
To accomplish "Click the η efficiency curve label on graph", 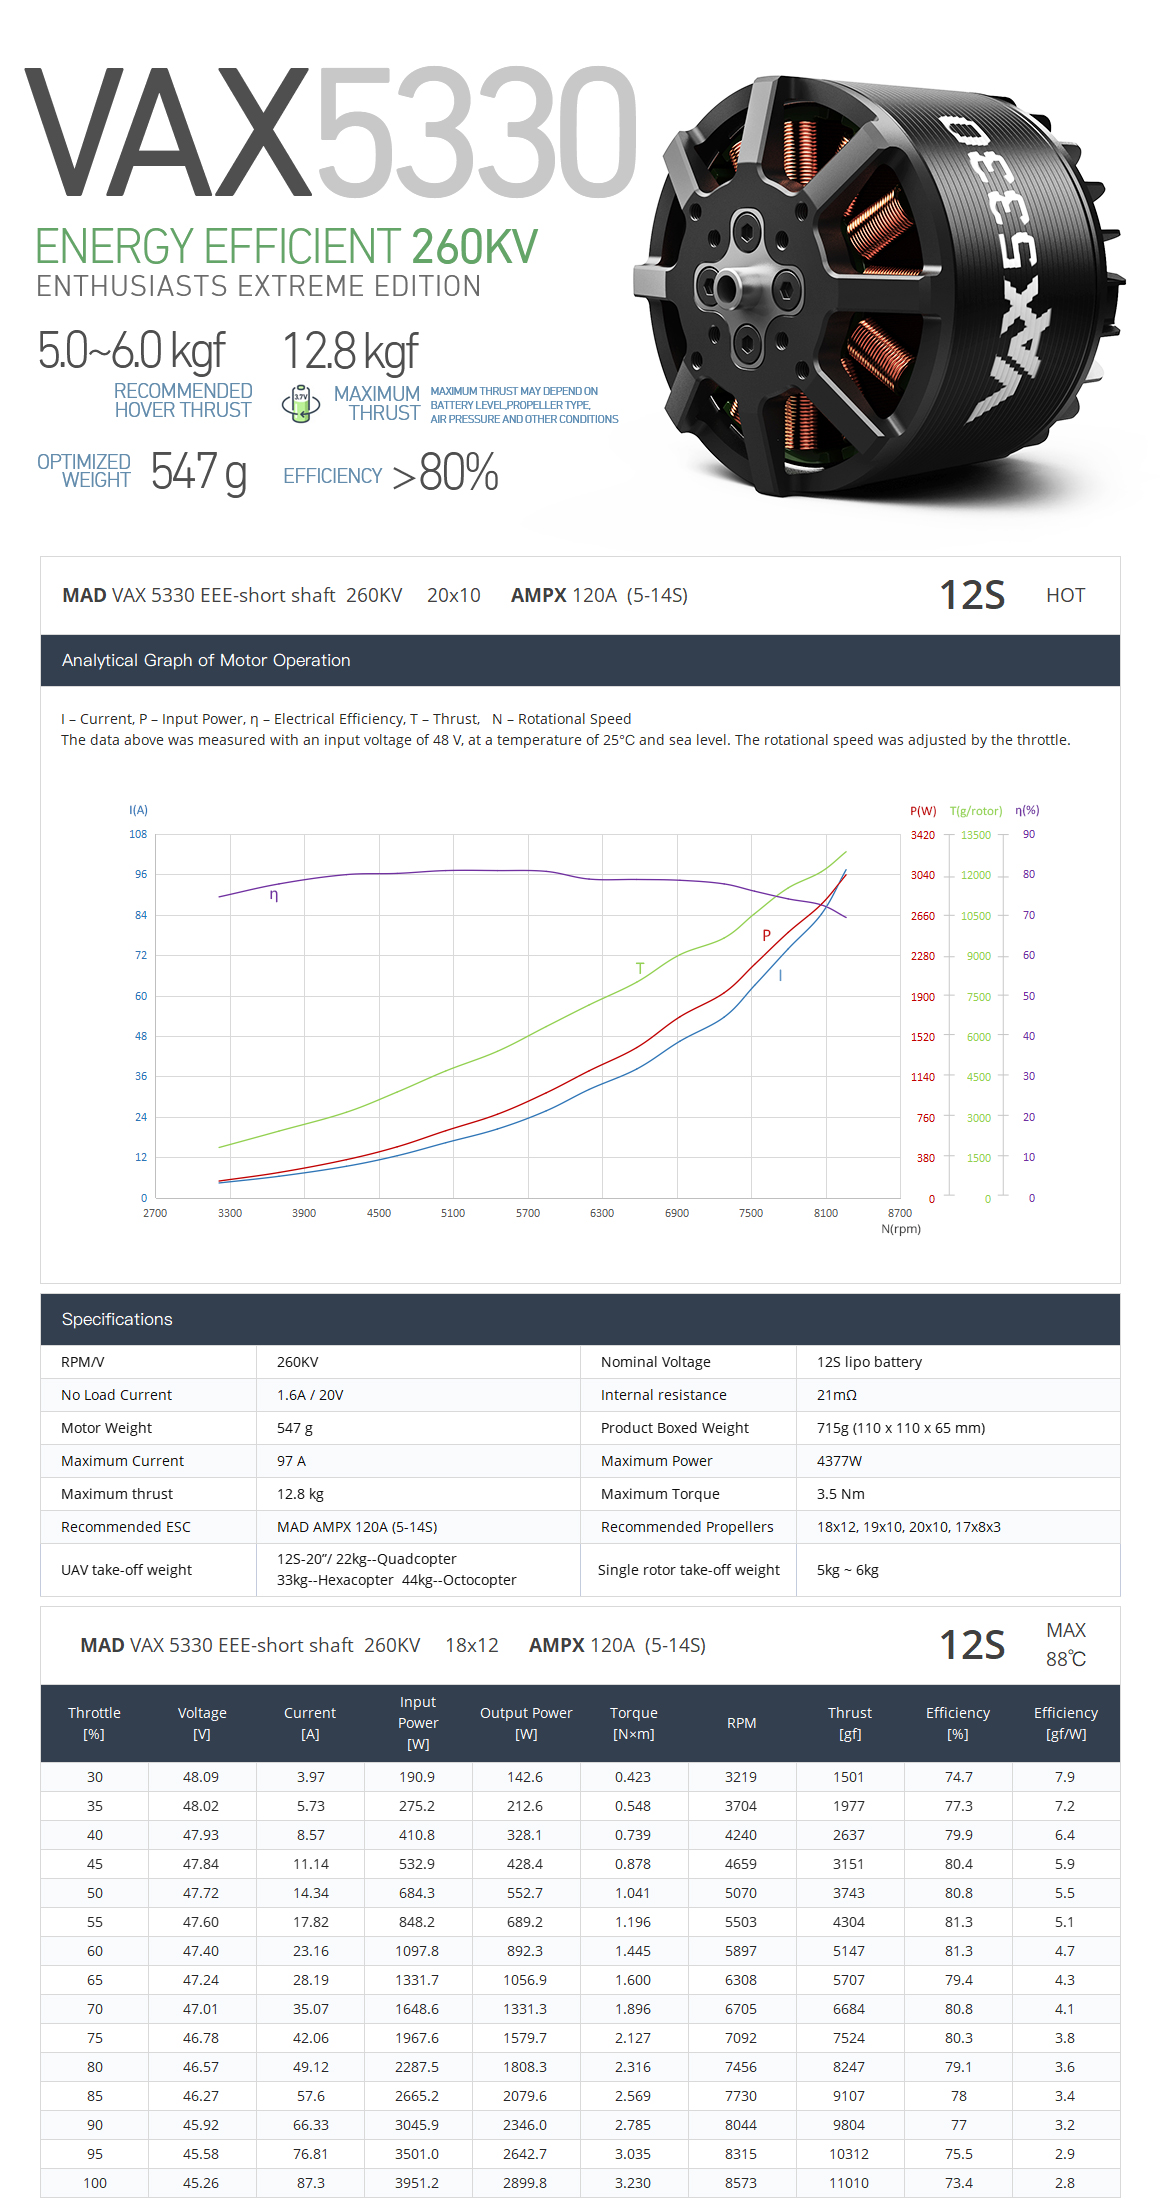I will (x=274, y=895).
